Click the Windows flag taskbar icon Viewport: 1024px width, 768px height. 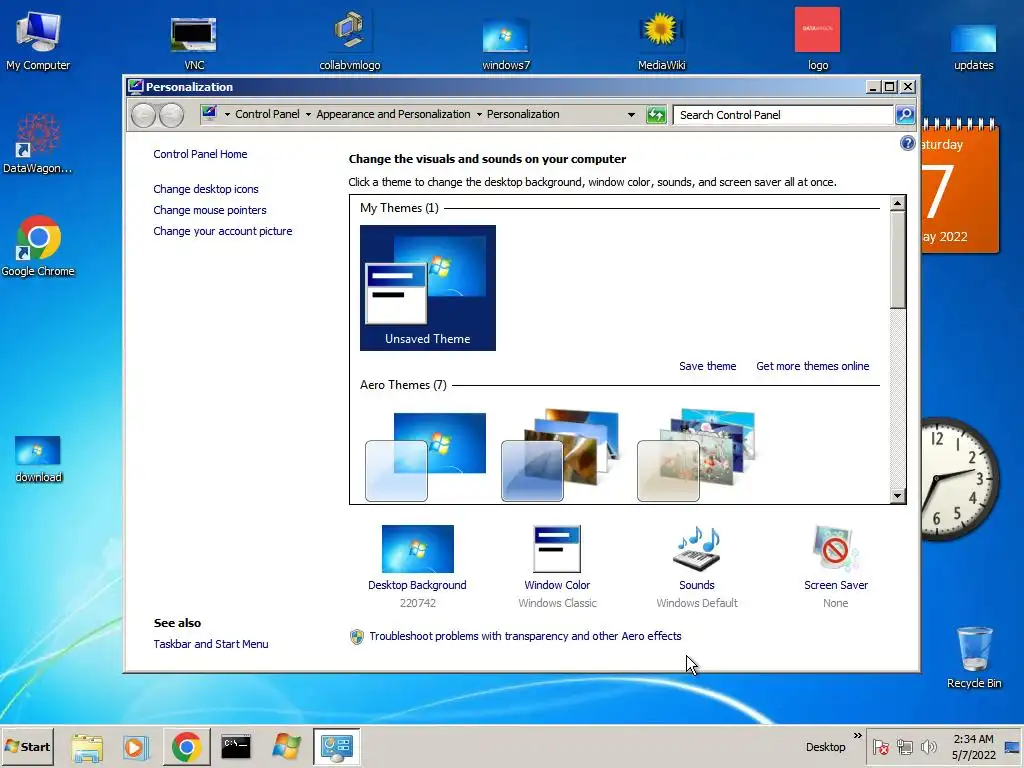pos(286,747)
